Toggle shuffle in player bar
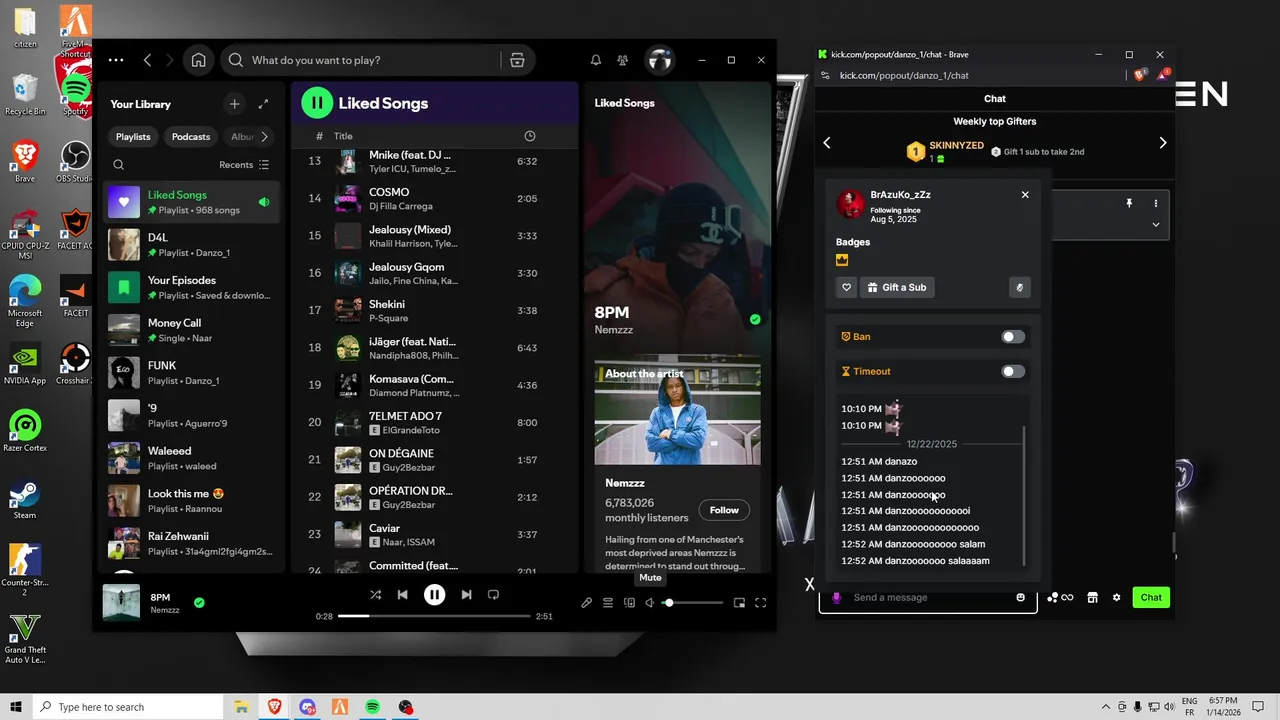Screen dimensions: 1280x720 point(375,594)
